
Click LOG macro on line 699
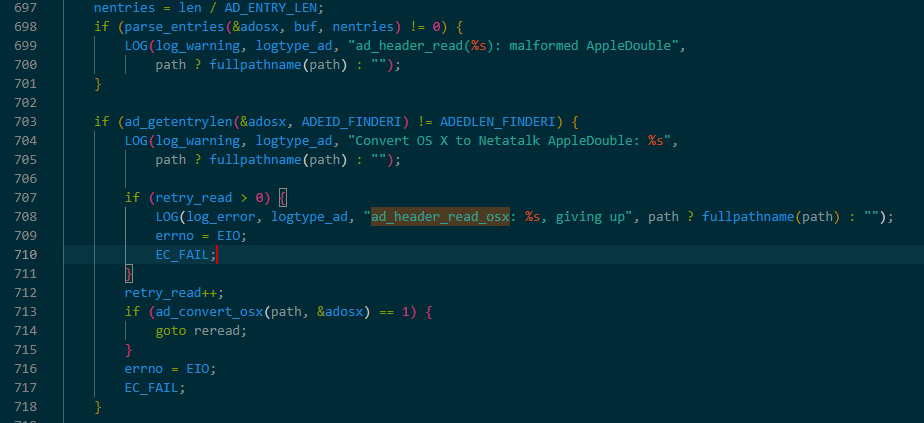coord(136,46)
